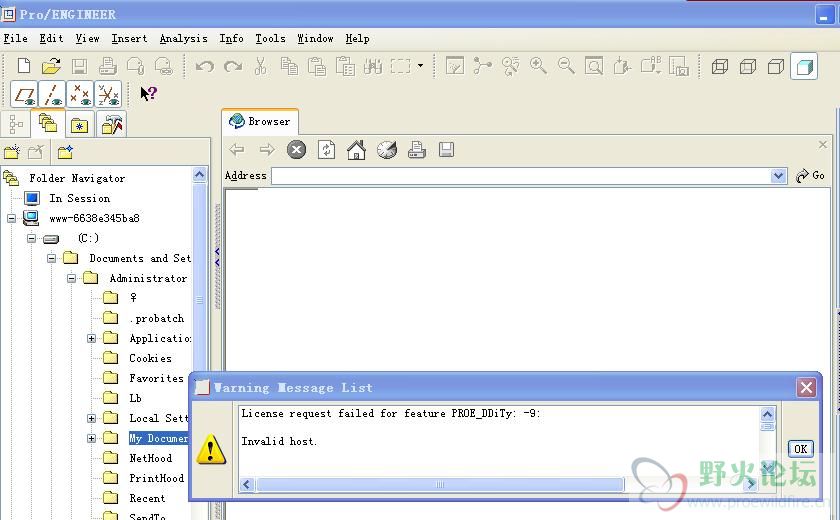
Task: Collapse the Administrator folder
Action: [x=71, y=278]
